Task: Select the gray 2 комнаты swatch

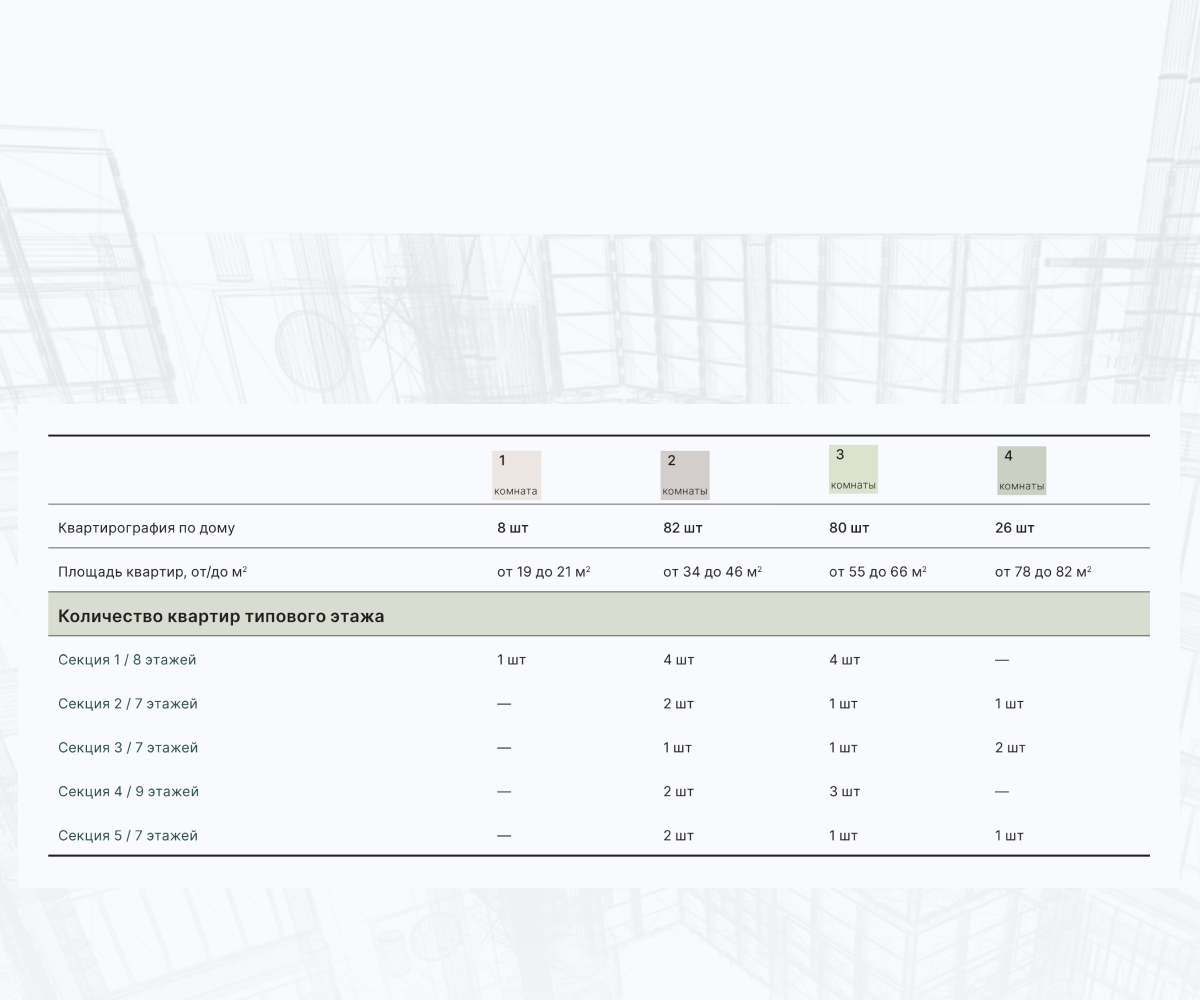Action: click(x=684, y=475)
